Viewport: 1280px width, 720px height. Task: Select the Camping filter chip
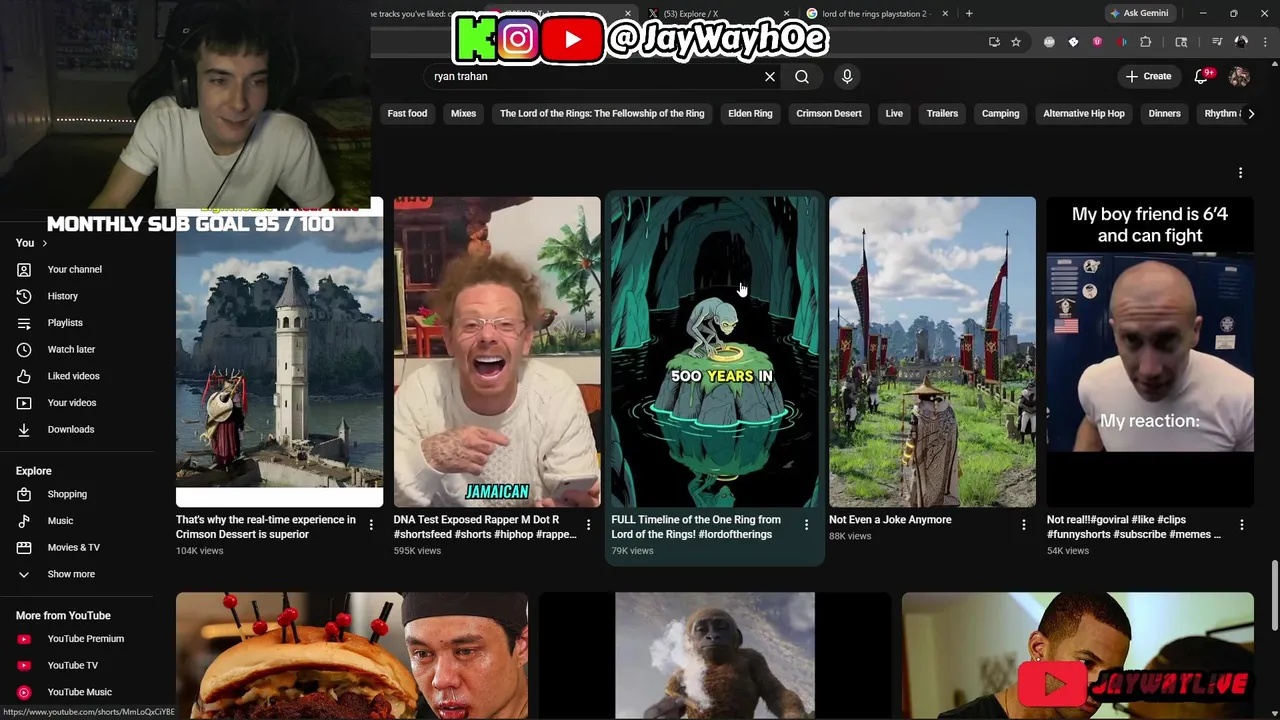click(1000, 113)
